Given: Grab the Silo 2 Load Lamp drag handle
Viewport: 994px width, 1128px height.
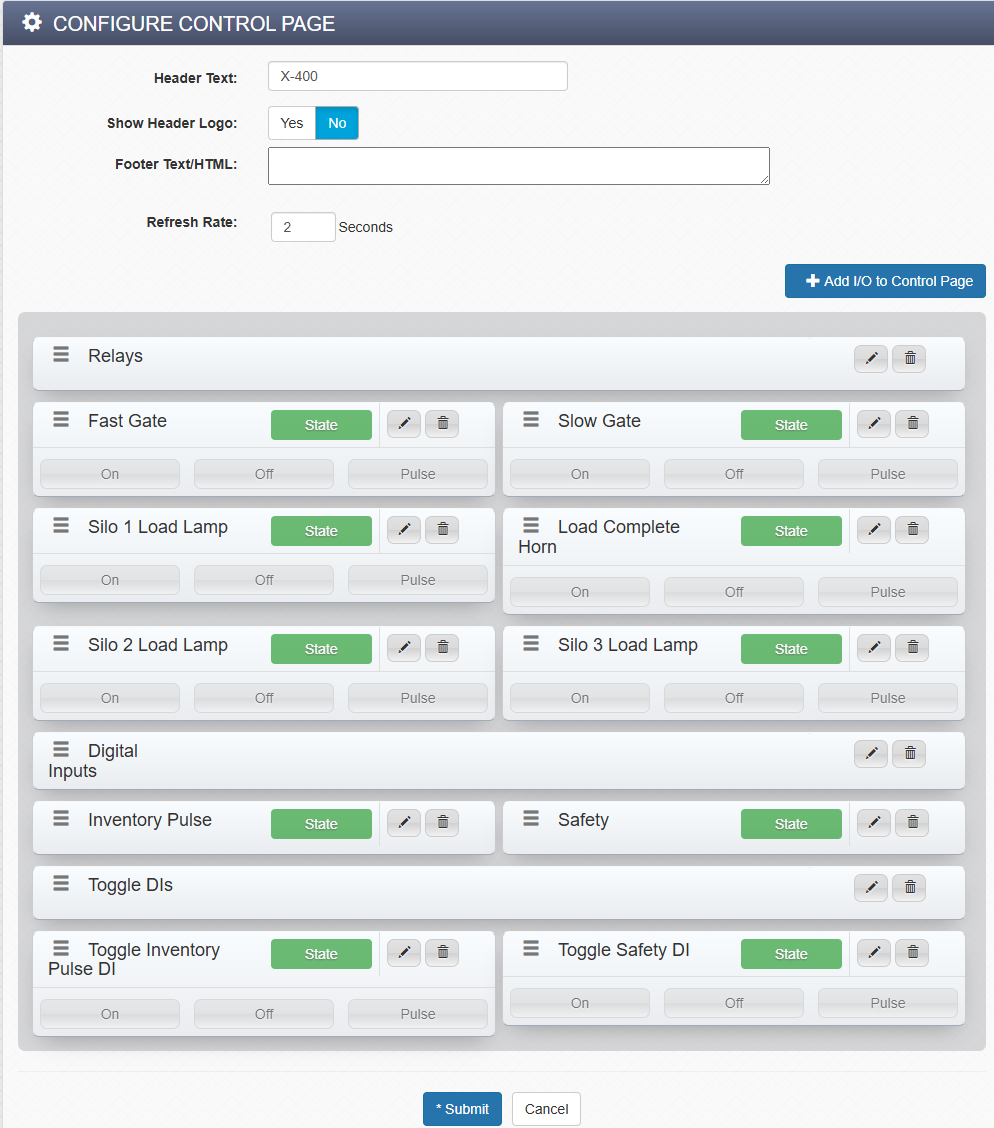Looking at the screenshot, I should pyautogui.click(x=61, y=643).
